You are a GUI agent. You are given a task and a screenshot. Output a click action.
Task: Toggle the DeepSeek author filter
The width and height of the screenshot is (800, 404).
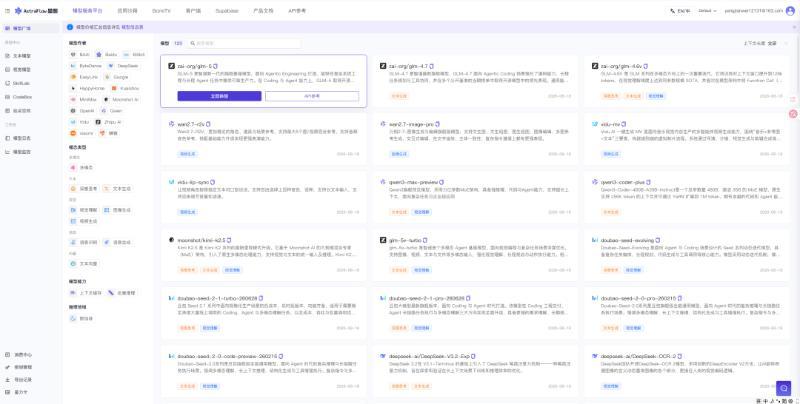point(123,66)
